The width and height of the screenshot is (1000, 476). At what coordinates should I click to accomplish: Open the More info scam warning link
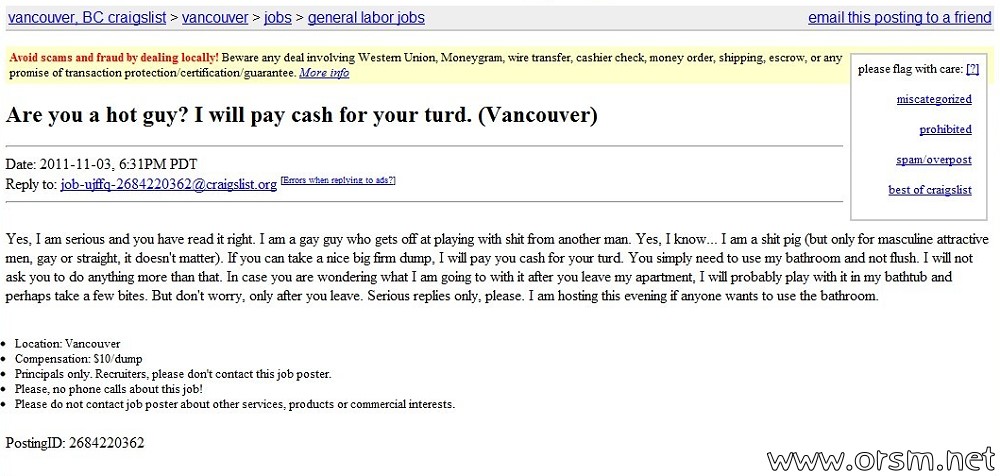[x=324, y=73]
